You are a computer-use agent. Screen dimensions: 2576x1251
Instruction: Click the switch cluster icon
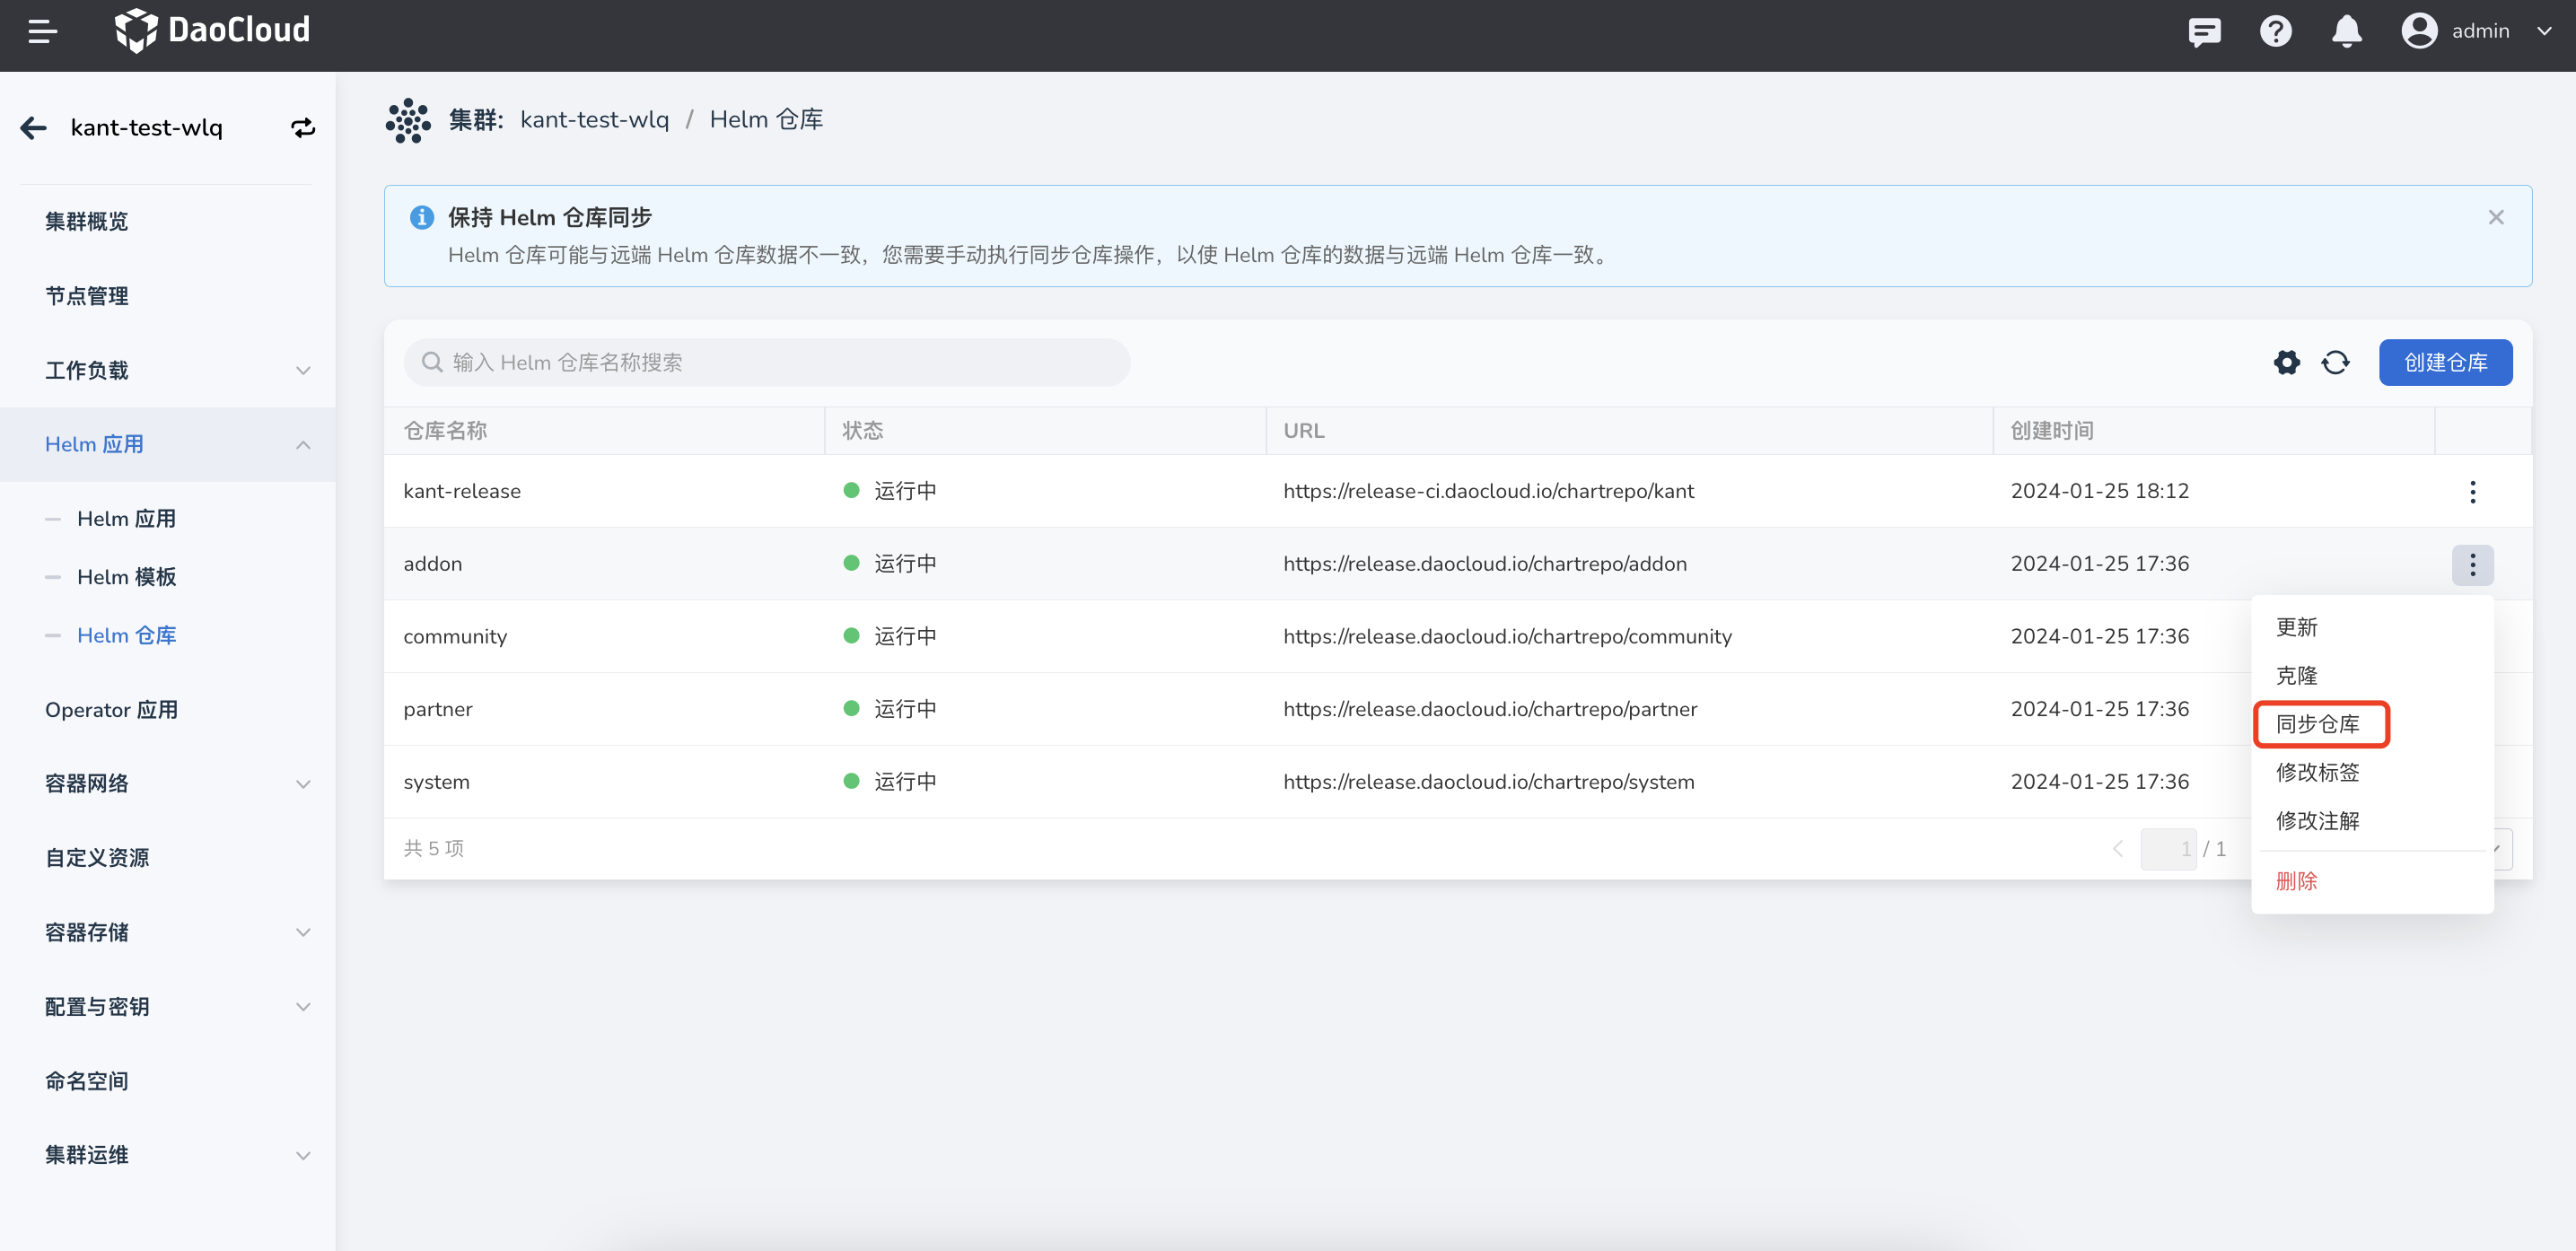[x=303, y=128]
